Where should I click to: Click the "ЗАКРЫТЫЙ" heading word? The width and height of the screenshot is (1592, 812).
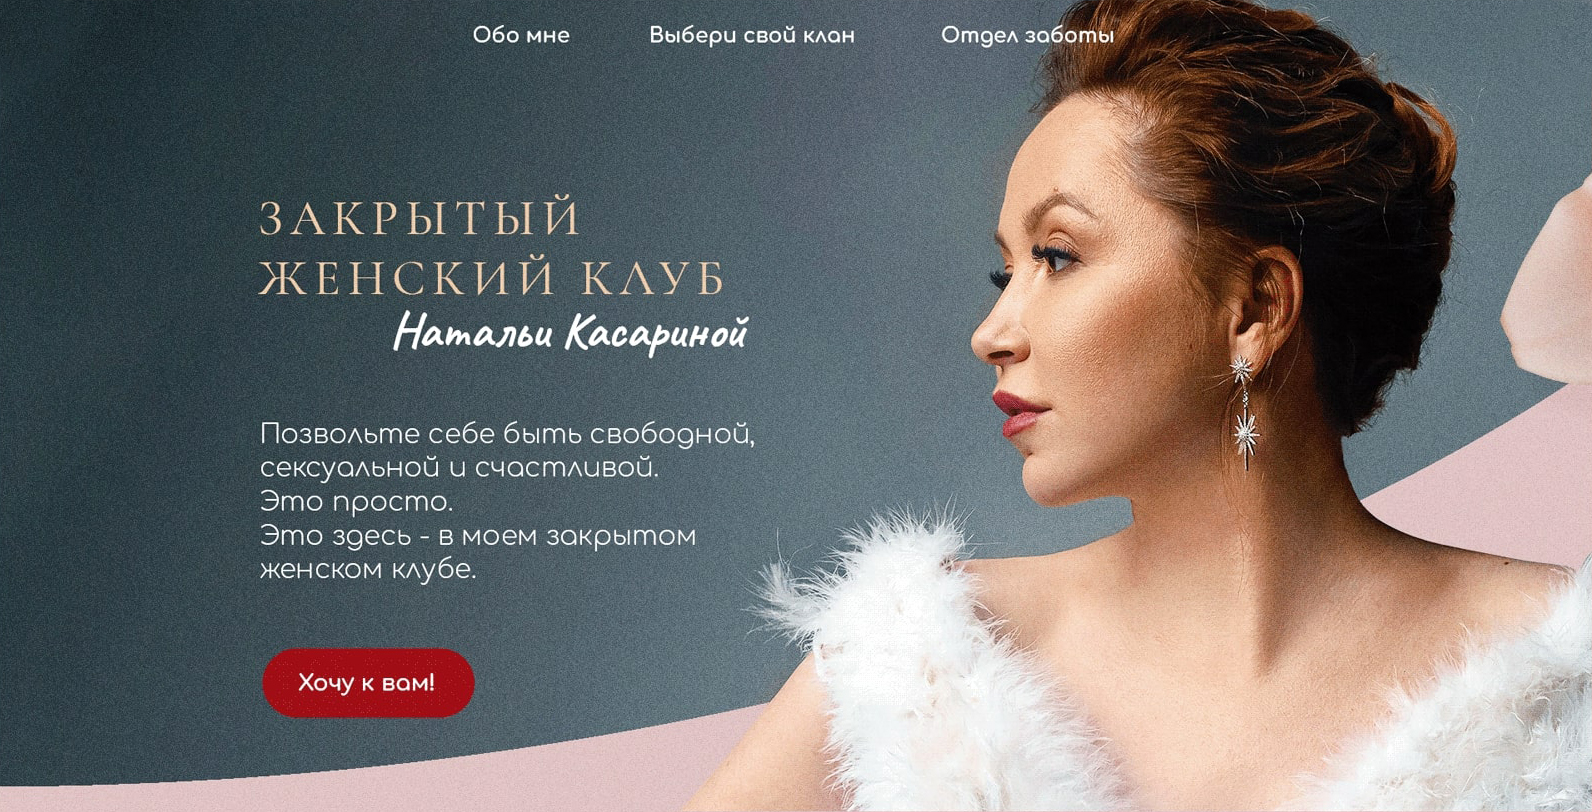click(x=421, y=219)
